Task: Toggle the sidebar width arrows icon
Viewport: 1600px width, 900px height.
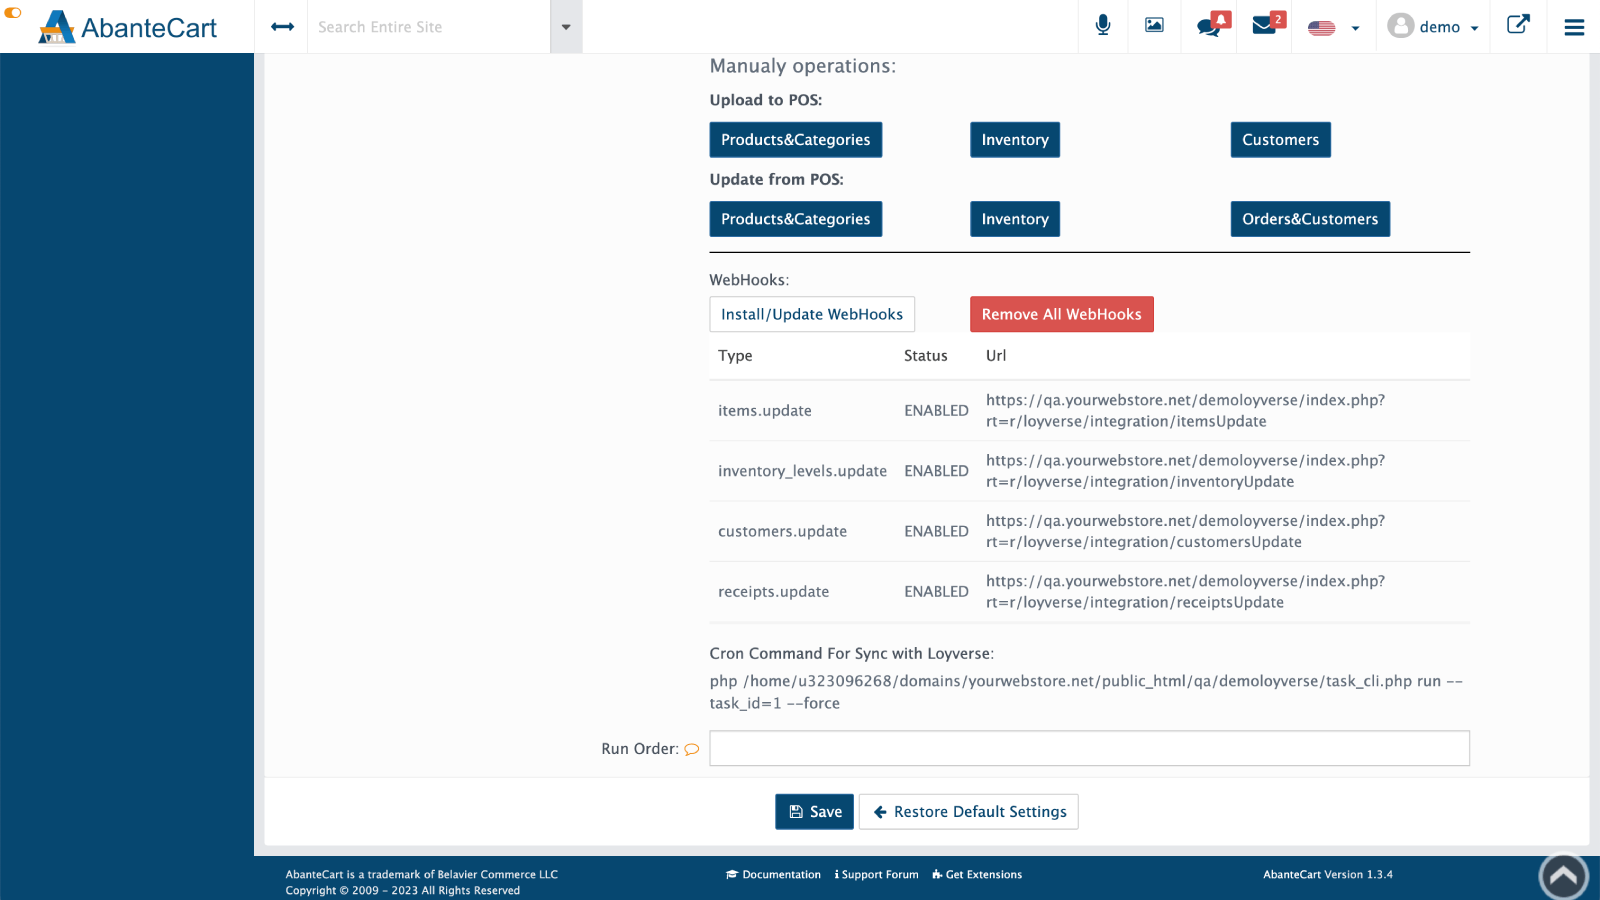Action: [x=282, y=27]
